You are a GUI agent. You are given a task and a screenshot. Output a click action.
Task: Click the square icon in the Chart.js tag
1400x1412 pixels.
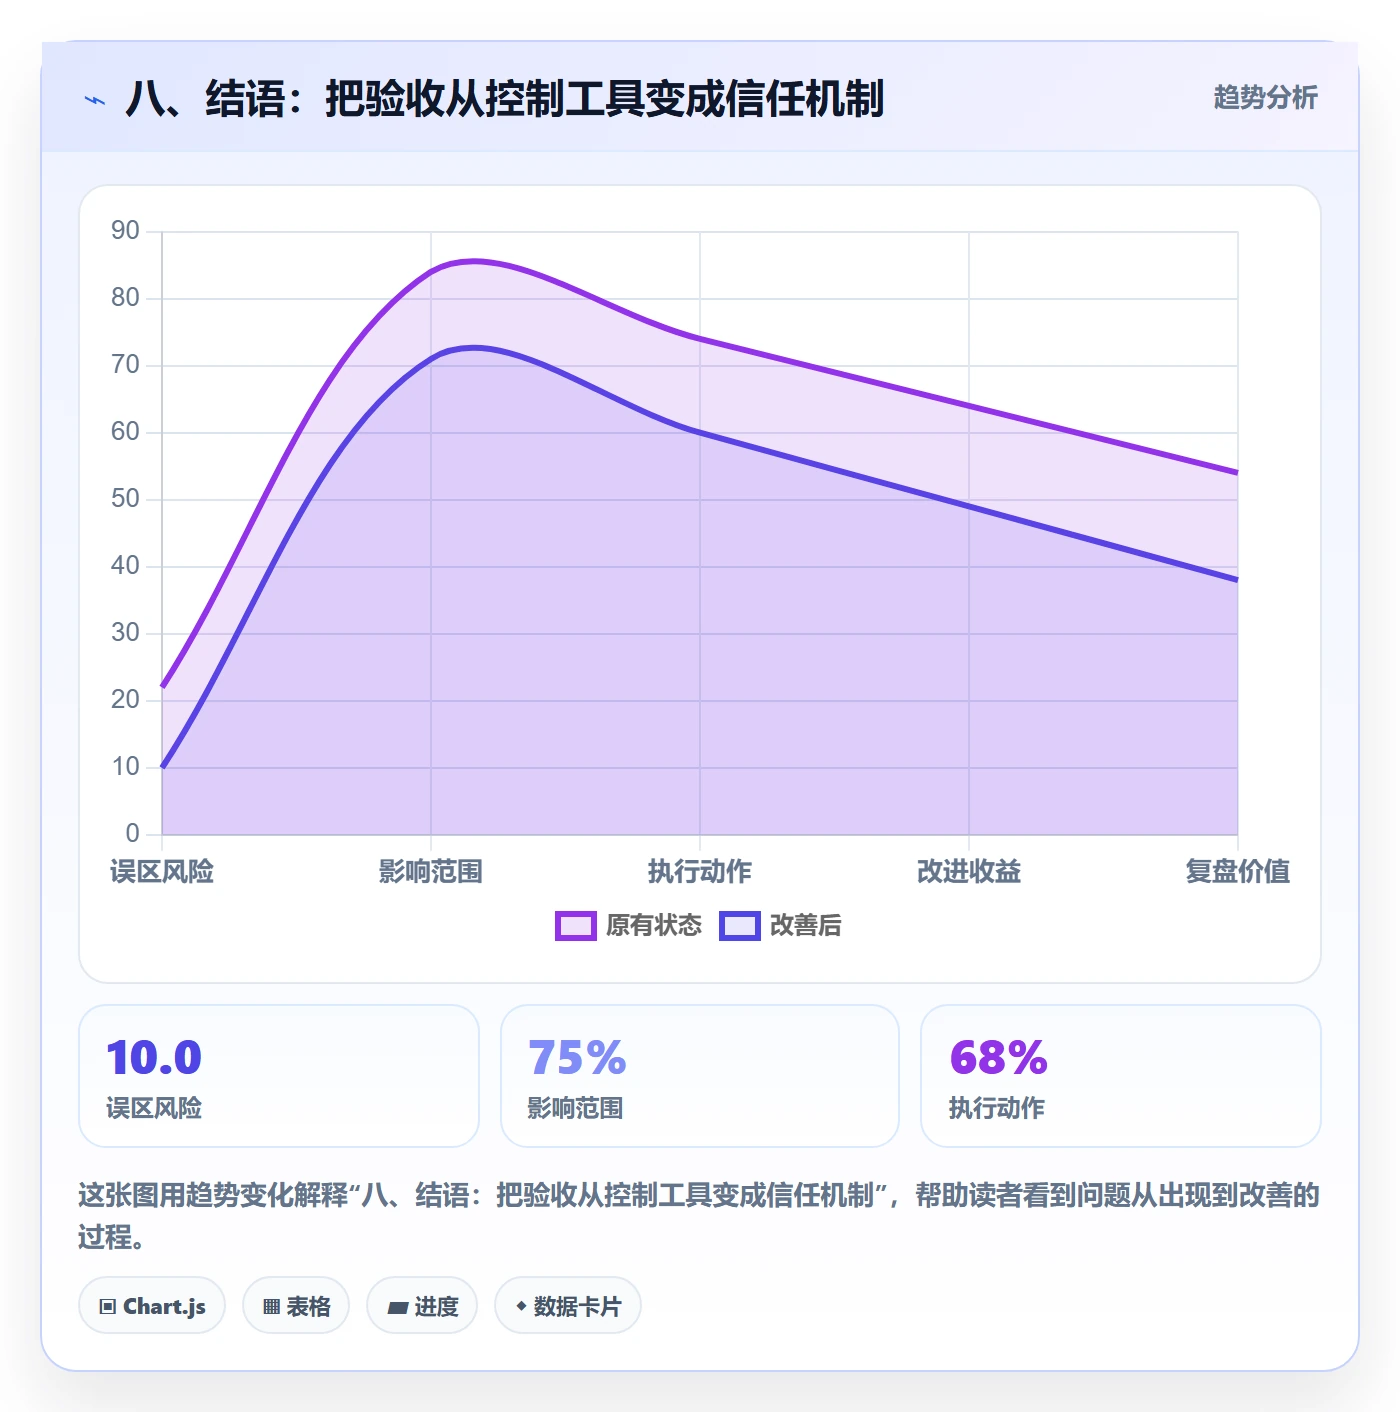108,1307
